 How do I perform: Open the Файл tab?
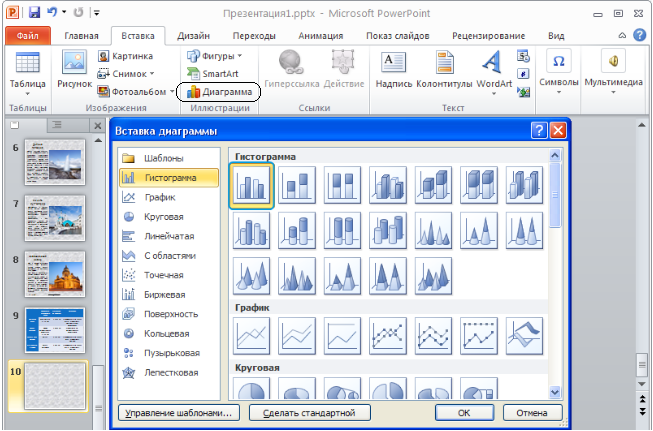[28, 36]
